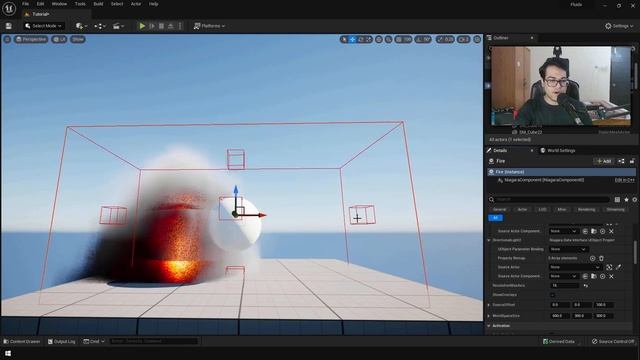The image size is (640, 360).
Task: Toggle surface snapping icon in viewport
Action: (389, 40)
